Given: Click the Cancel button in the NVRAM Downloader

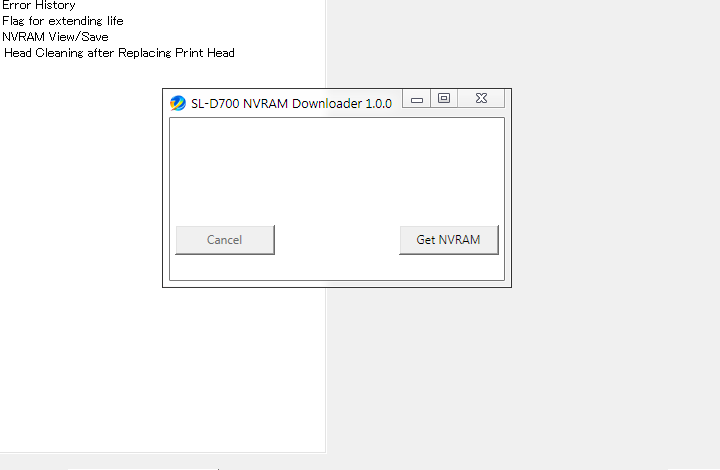Looking at the screenshot, I should 225,240.
